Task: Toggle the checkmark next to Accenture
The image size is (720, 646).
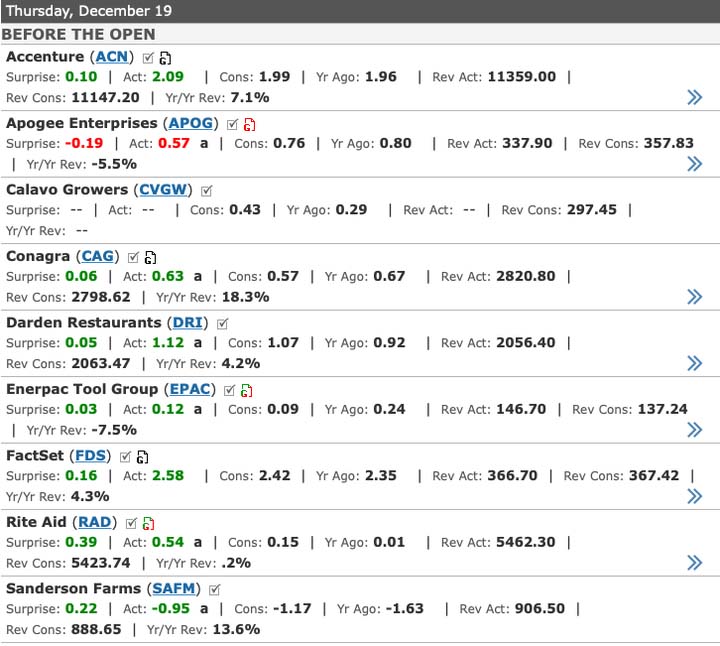Action: [148, 57]
